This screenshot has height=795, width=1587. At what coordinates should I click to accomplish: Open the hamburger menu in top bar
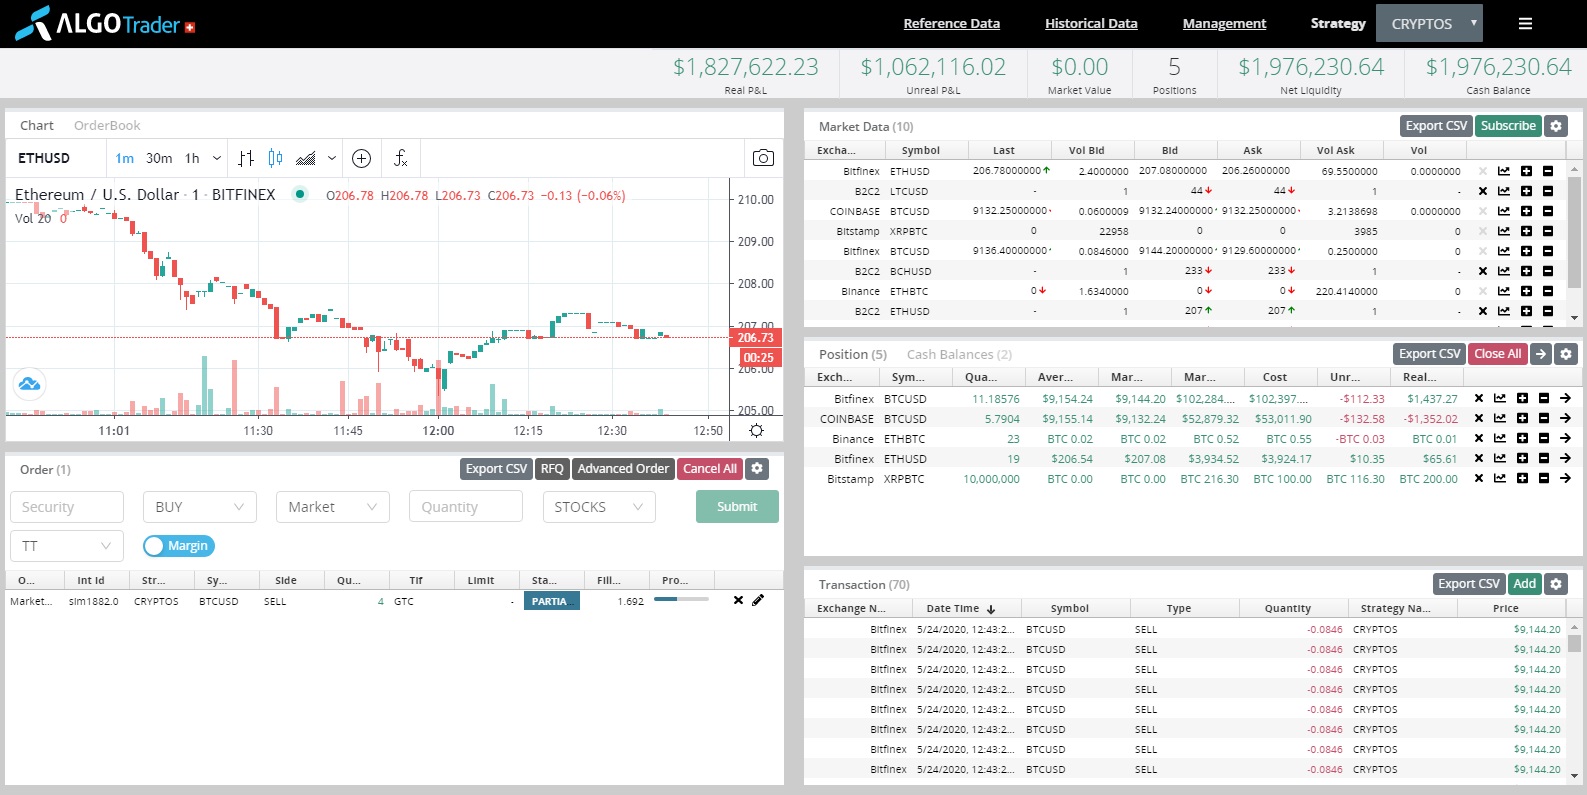[1525, 23]
